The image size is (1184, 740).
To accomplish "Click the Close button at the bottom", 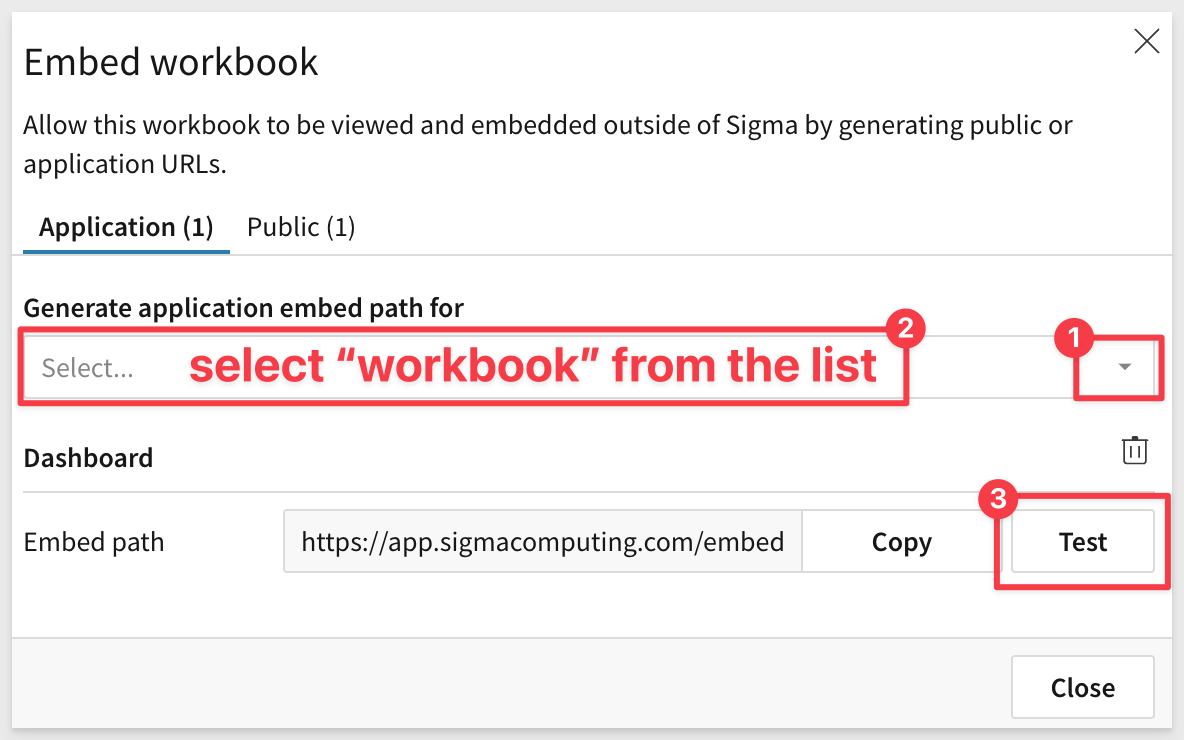I will click(1082, 687).
